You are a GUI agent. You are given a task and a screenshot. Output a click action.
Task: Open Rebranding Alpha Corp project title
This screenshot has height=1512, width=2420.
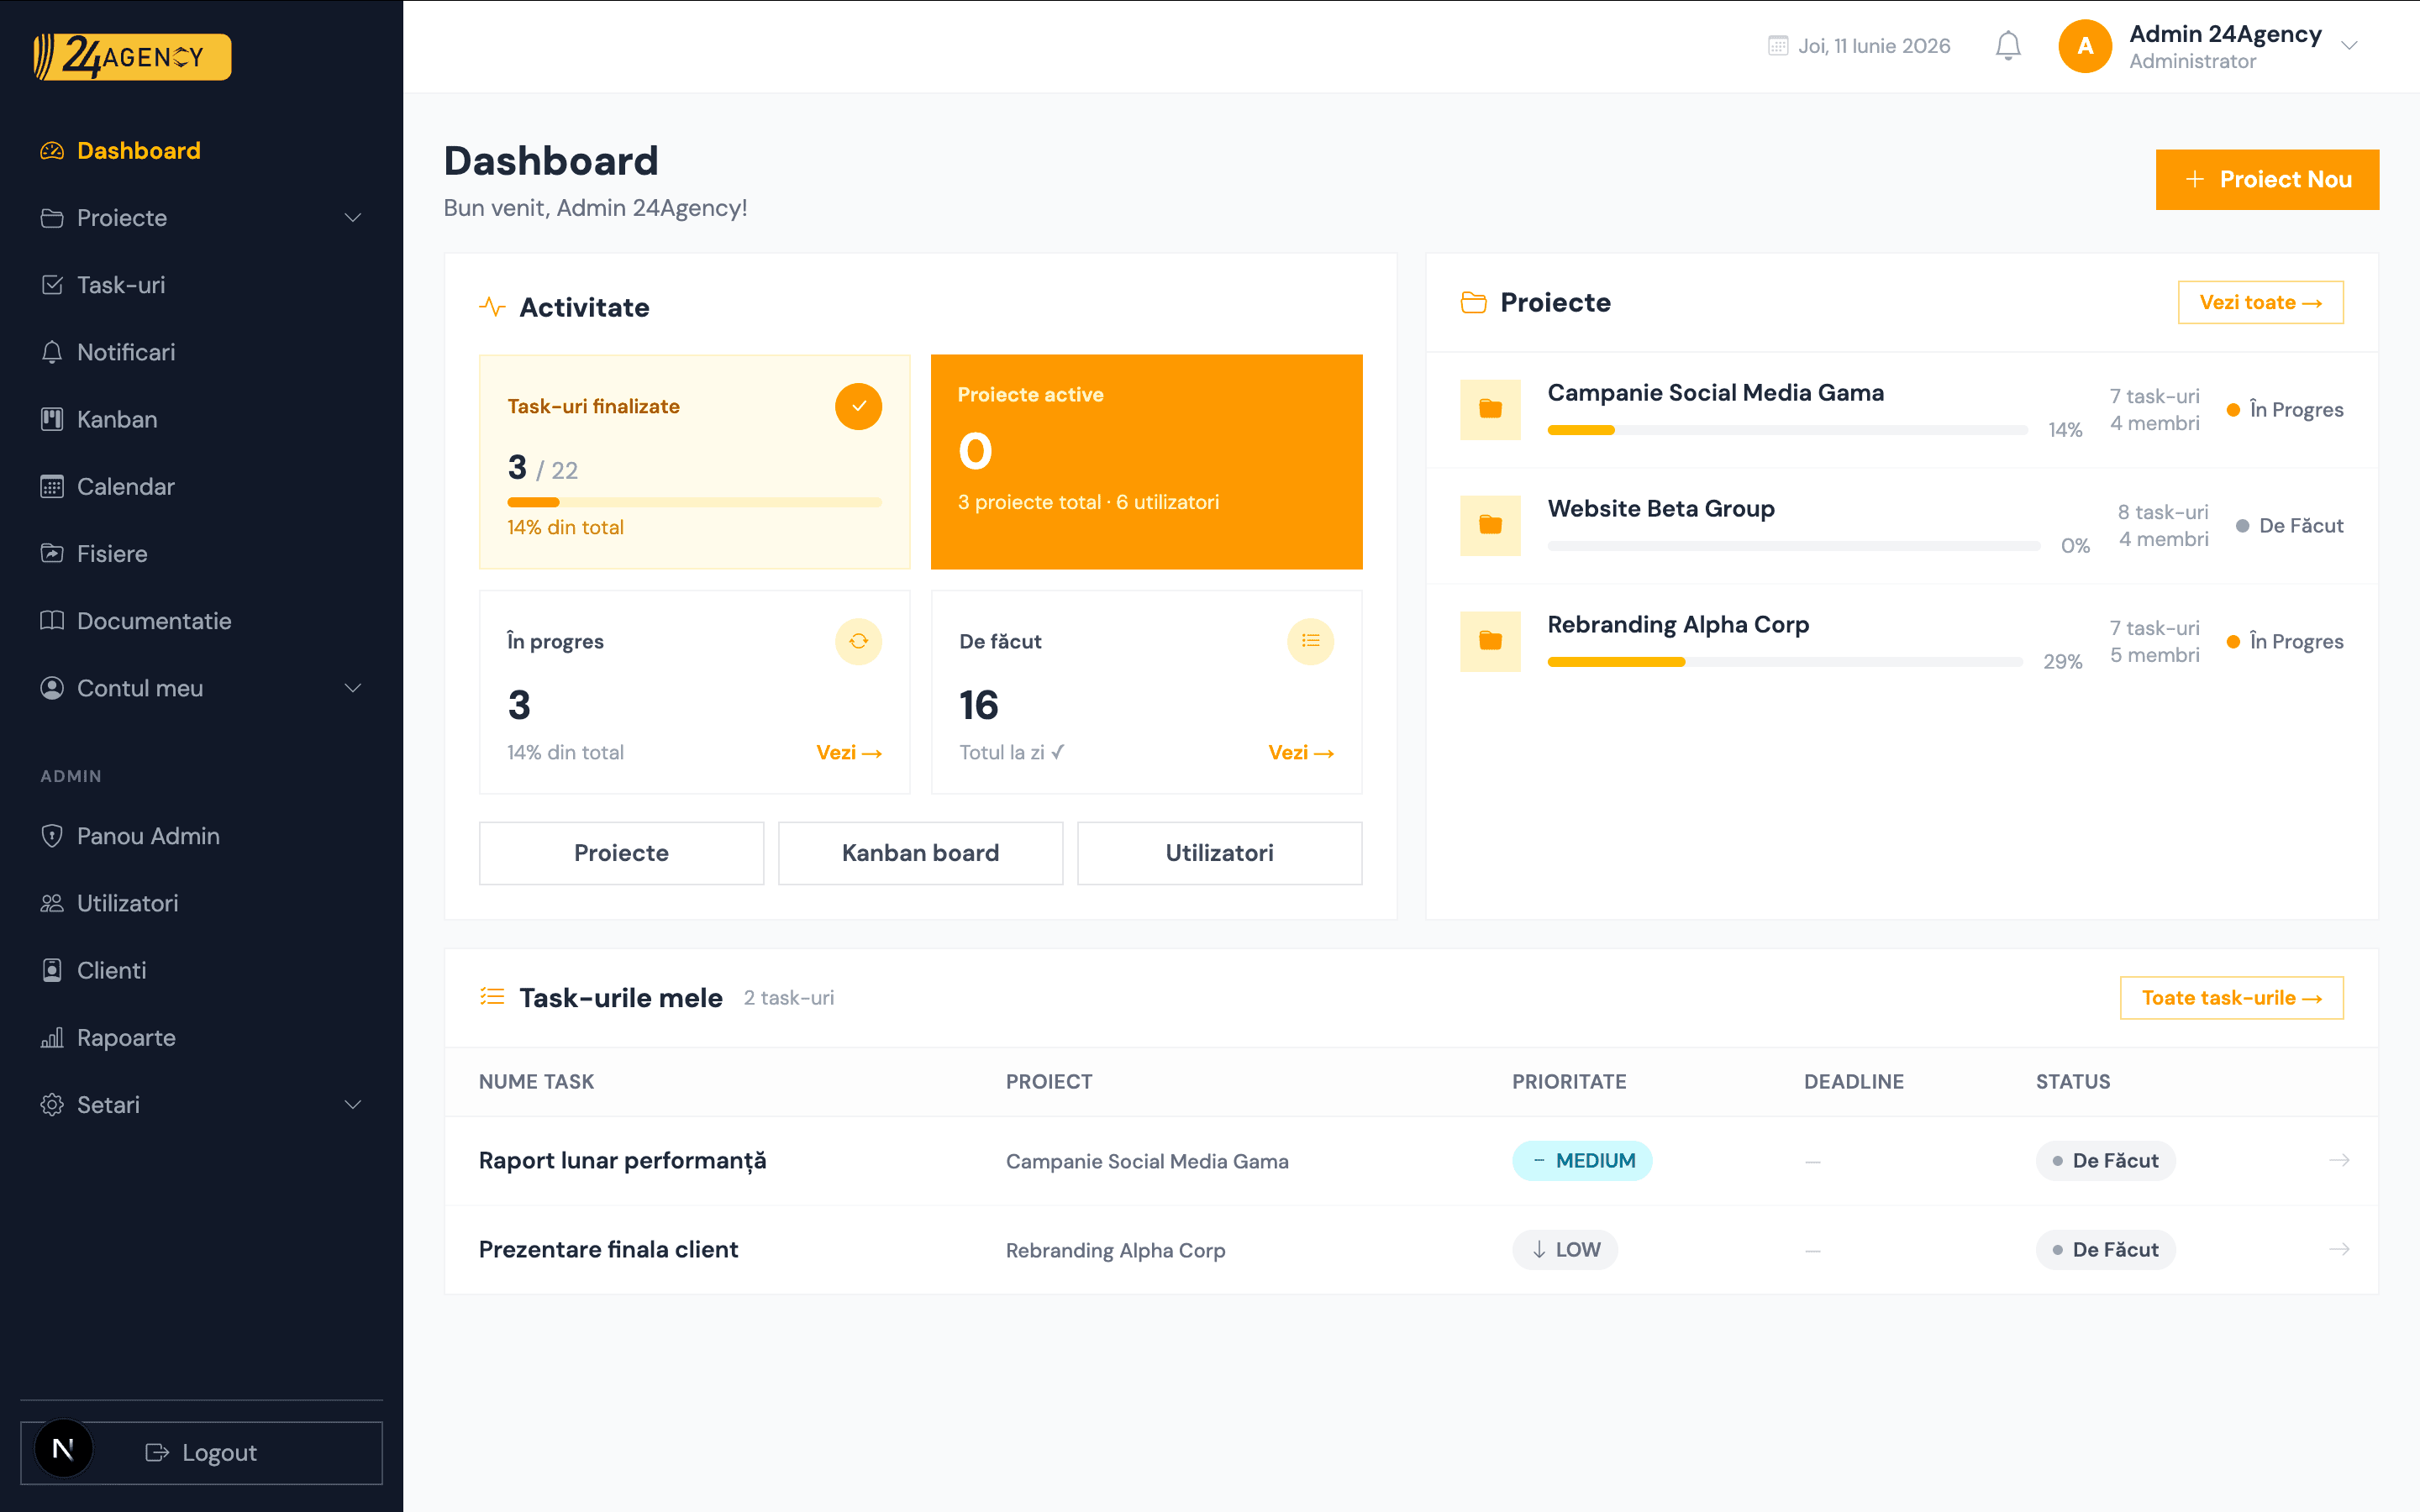click(x=1678, y=625)
